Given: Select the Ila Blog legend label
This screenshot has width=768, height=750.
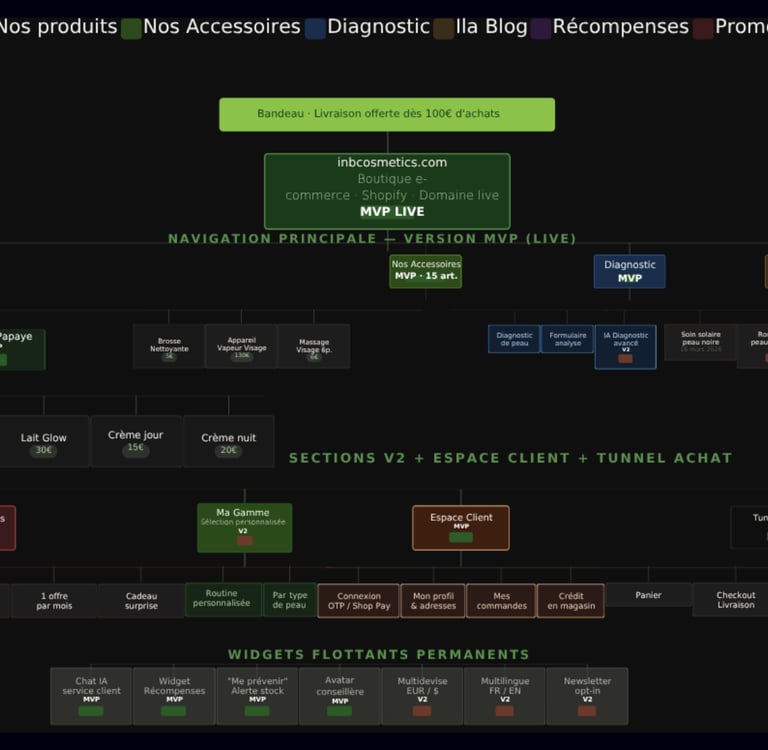Looking at the screenshot, I should point(491,26).
